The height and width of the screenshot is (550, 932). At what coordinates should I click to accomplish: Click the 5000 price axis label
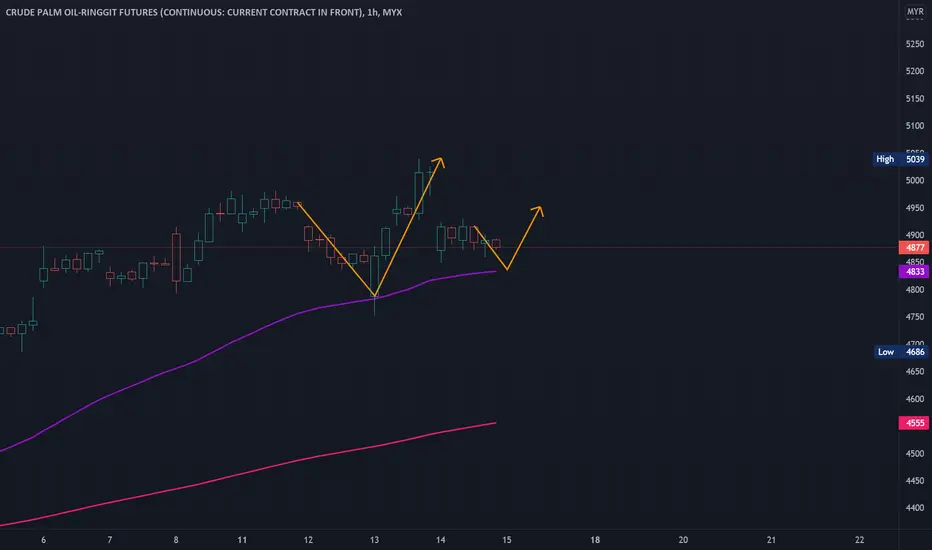pos(915,181)
